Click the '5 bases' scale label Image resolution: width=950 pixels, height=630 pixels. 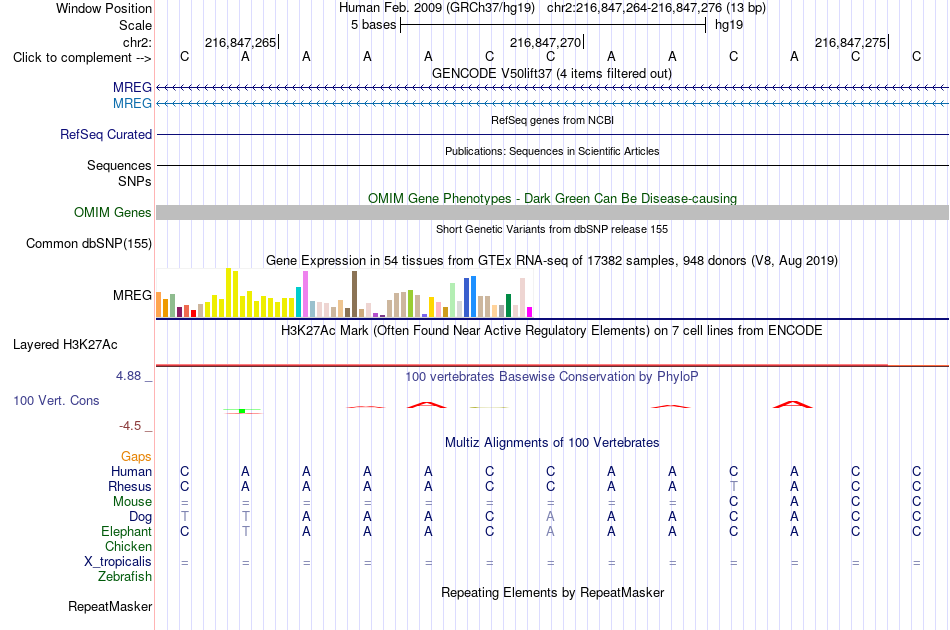(373, 25)
